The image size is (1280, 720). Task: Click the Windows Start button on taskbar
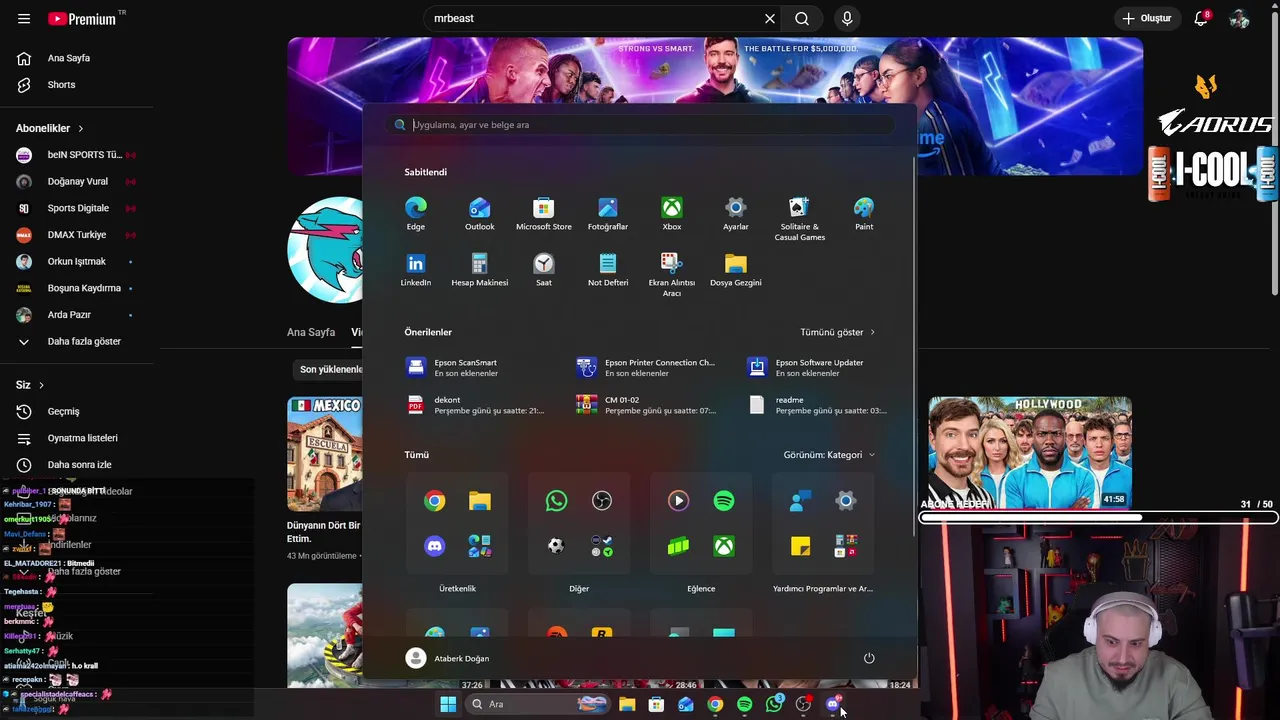tap(448, 704)
